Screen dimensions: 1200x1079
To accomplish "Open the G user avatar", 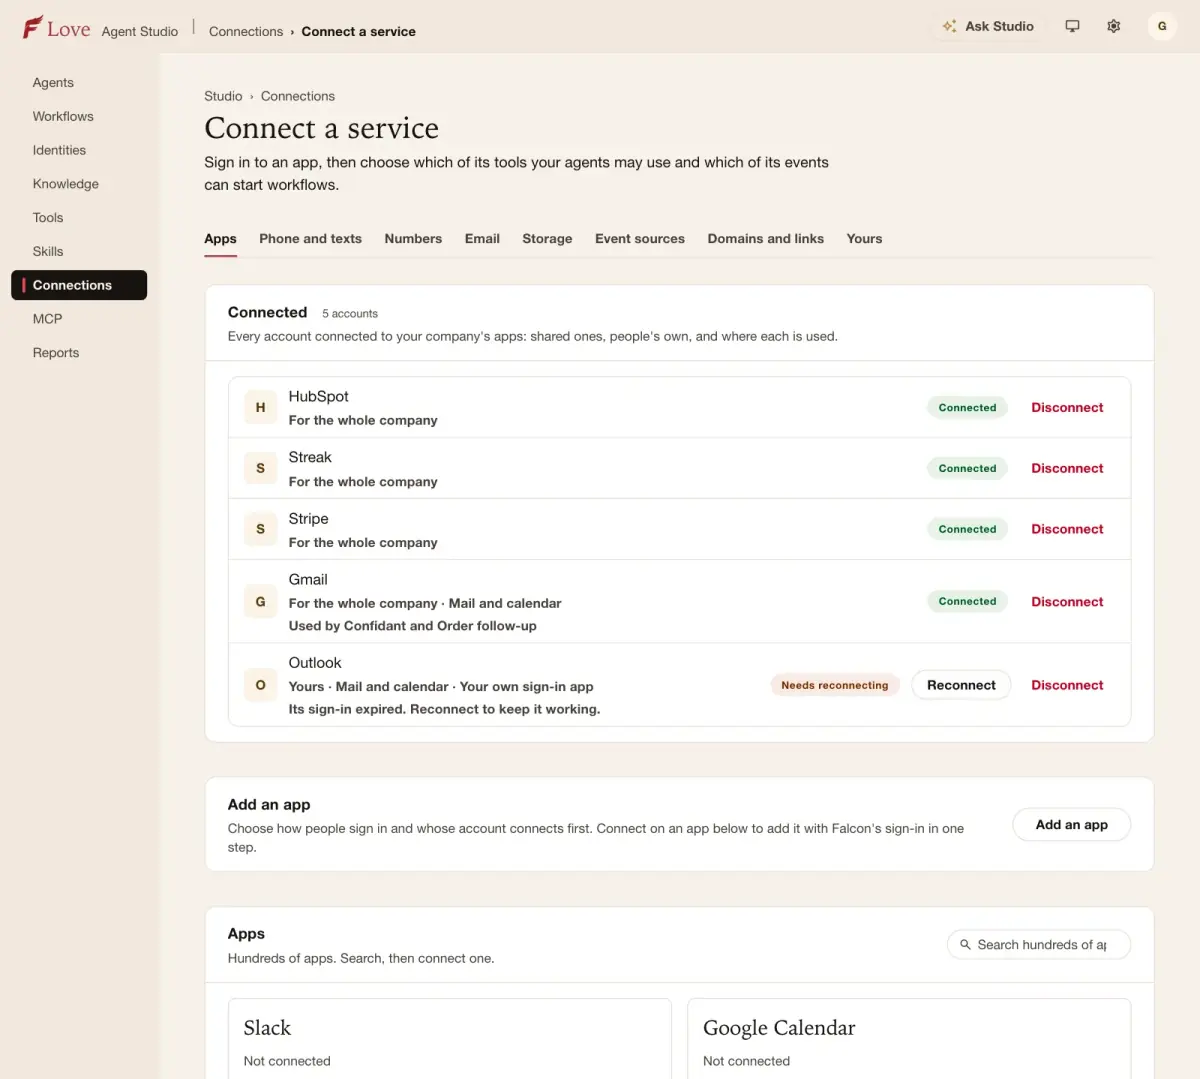I will (x=1162, y=26).
